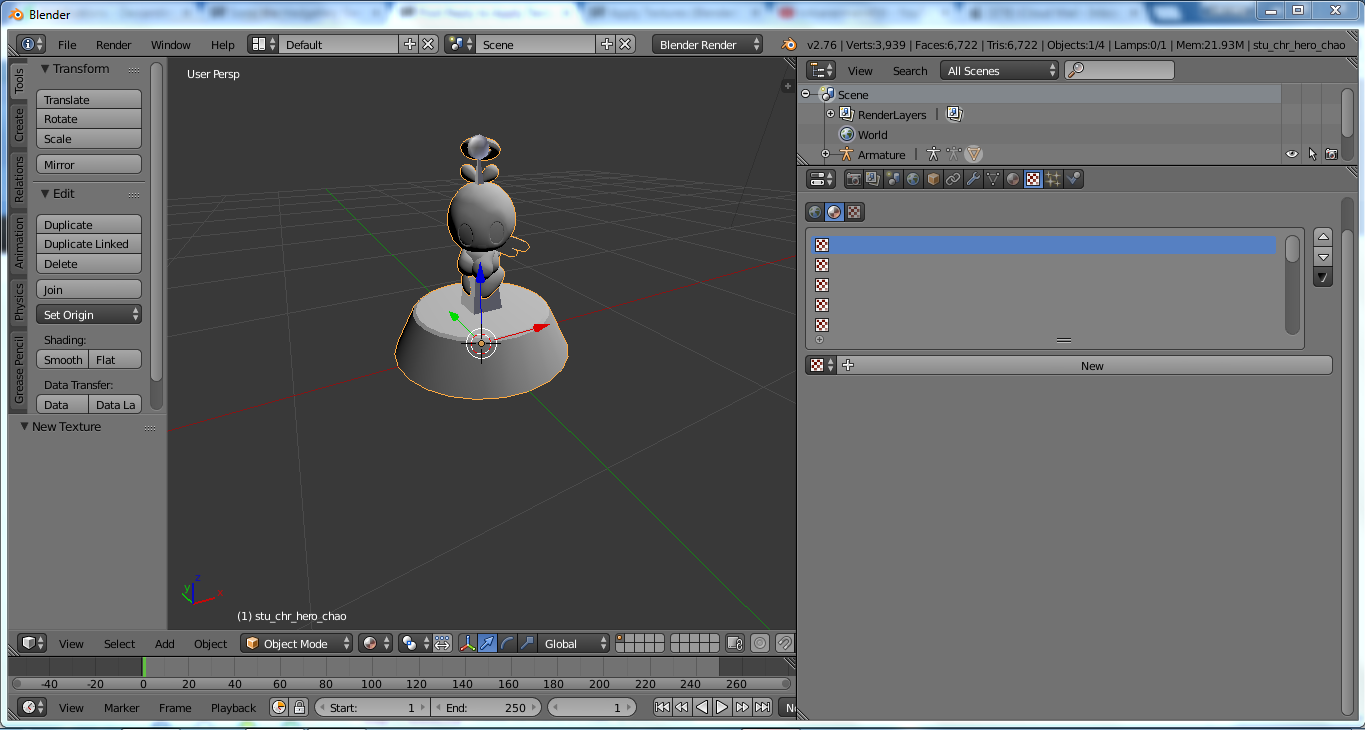The height and width of the screenshot is (730, 1365).
Task: Add a new scene with plus
Action: 606,44
